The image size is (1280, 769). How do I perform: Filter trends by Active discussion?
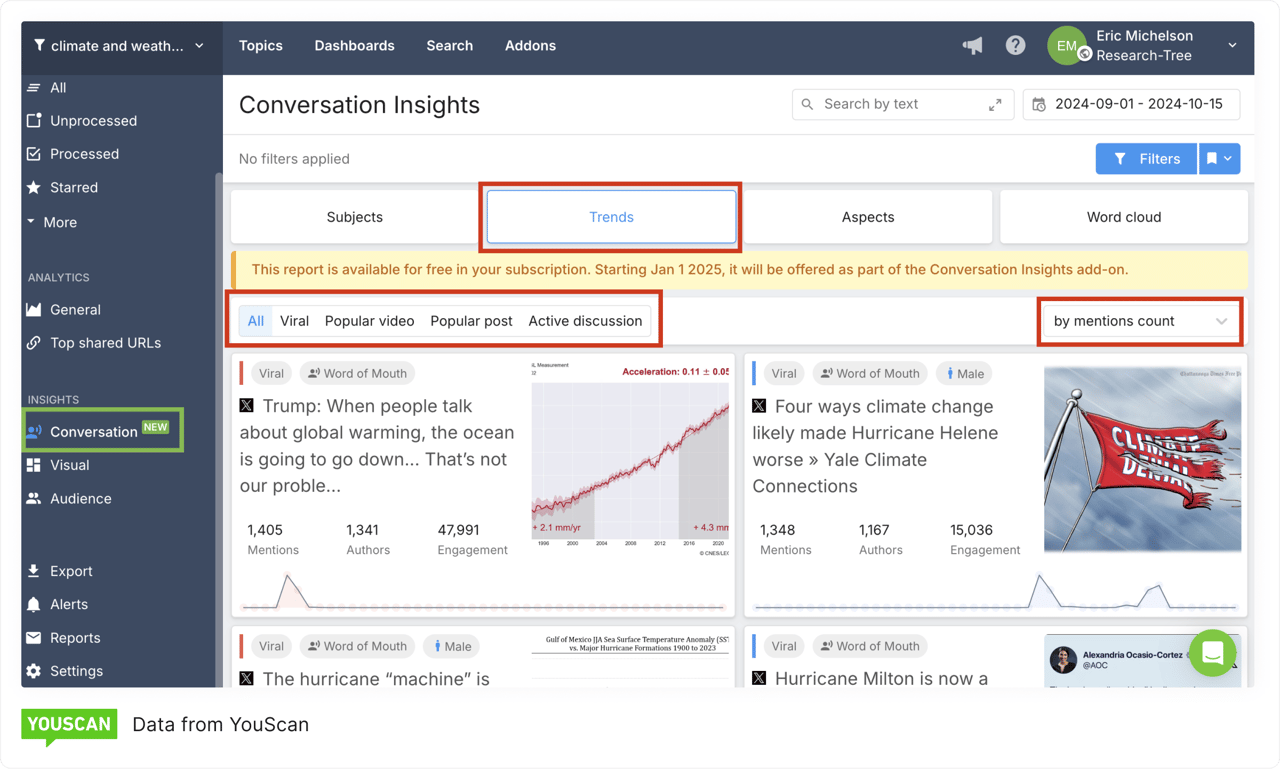click(x=584, y=321)
